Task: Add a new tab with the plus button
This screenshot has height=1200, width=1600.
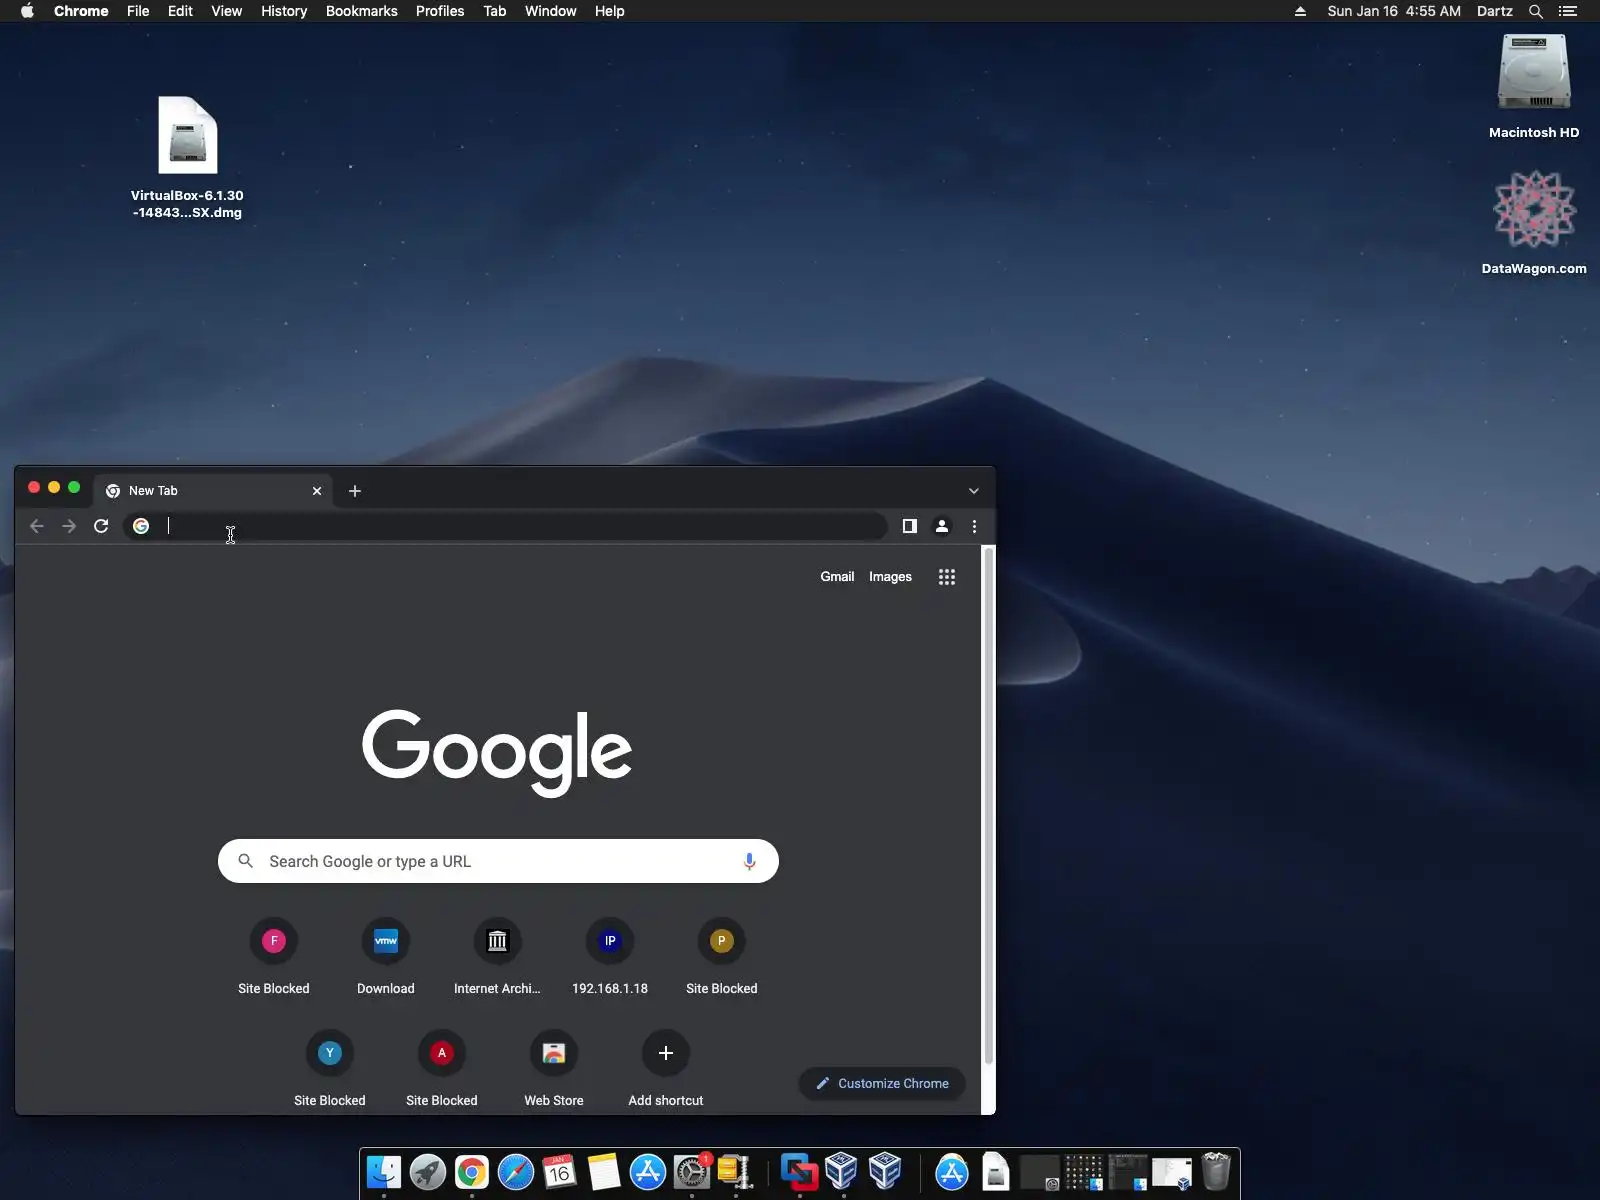Action: point(355,491)
